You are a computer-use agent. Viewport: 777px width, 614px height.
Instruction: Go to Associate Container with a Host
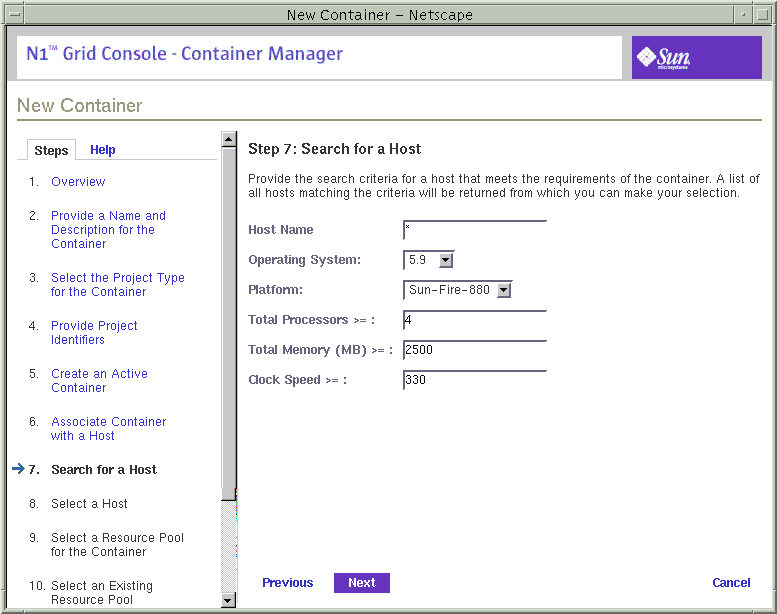tap(109, 429)
